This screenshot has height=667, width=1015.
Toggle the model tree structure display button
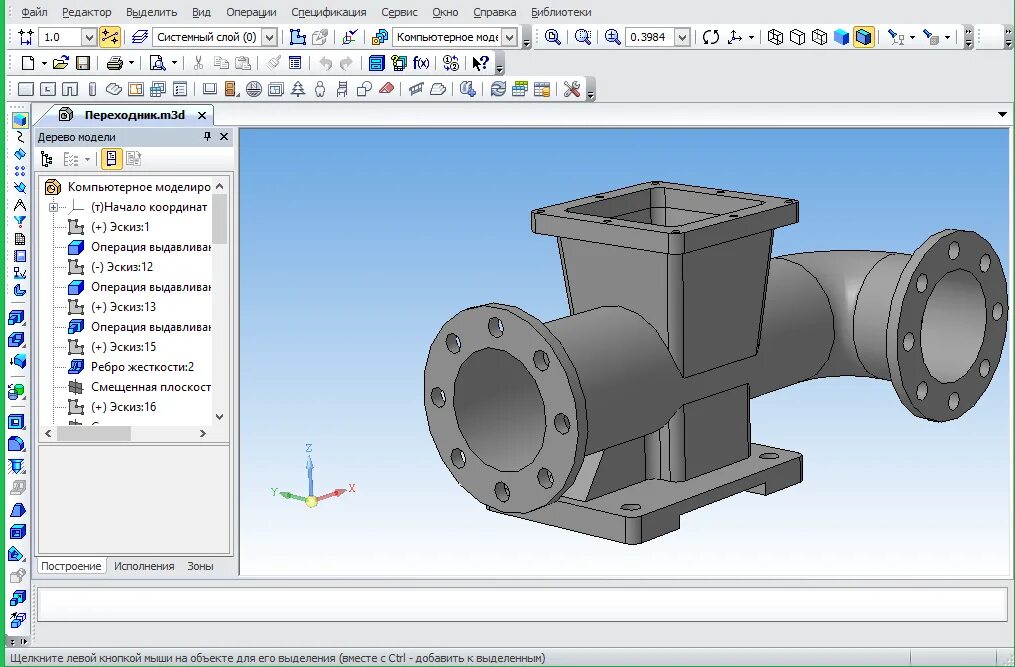point(47,159)
